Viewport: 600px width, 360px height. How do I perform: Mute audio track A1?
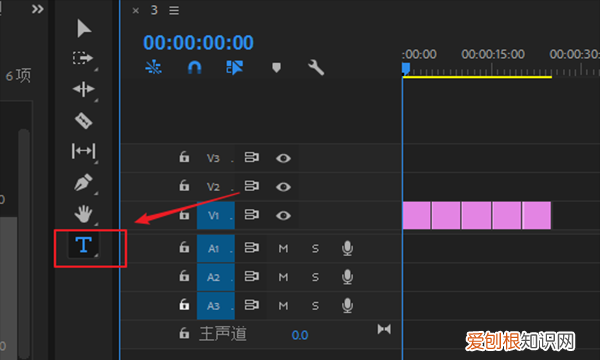click(283, 249)
